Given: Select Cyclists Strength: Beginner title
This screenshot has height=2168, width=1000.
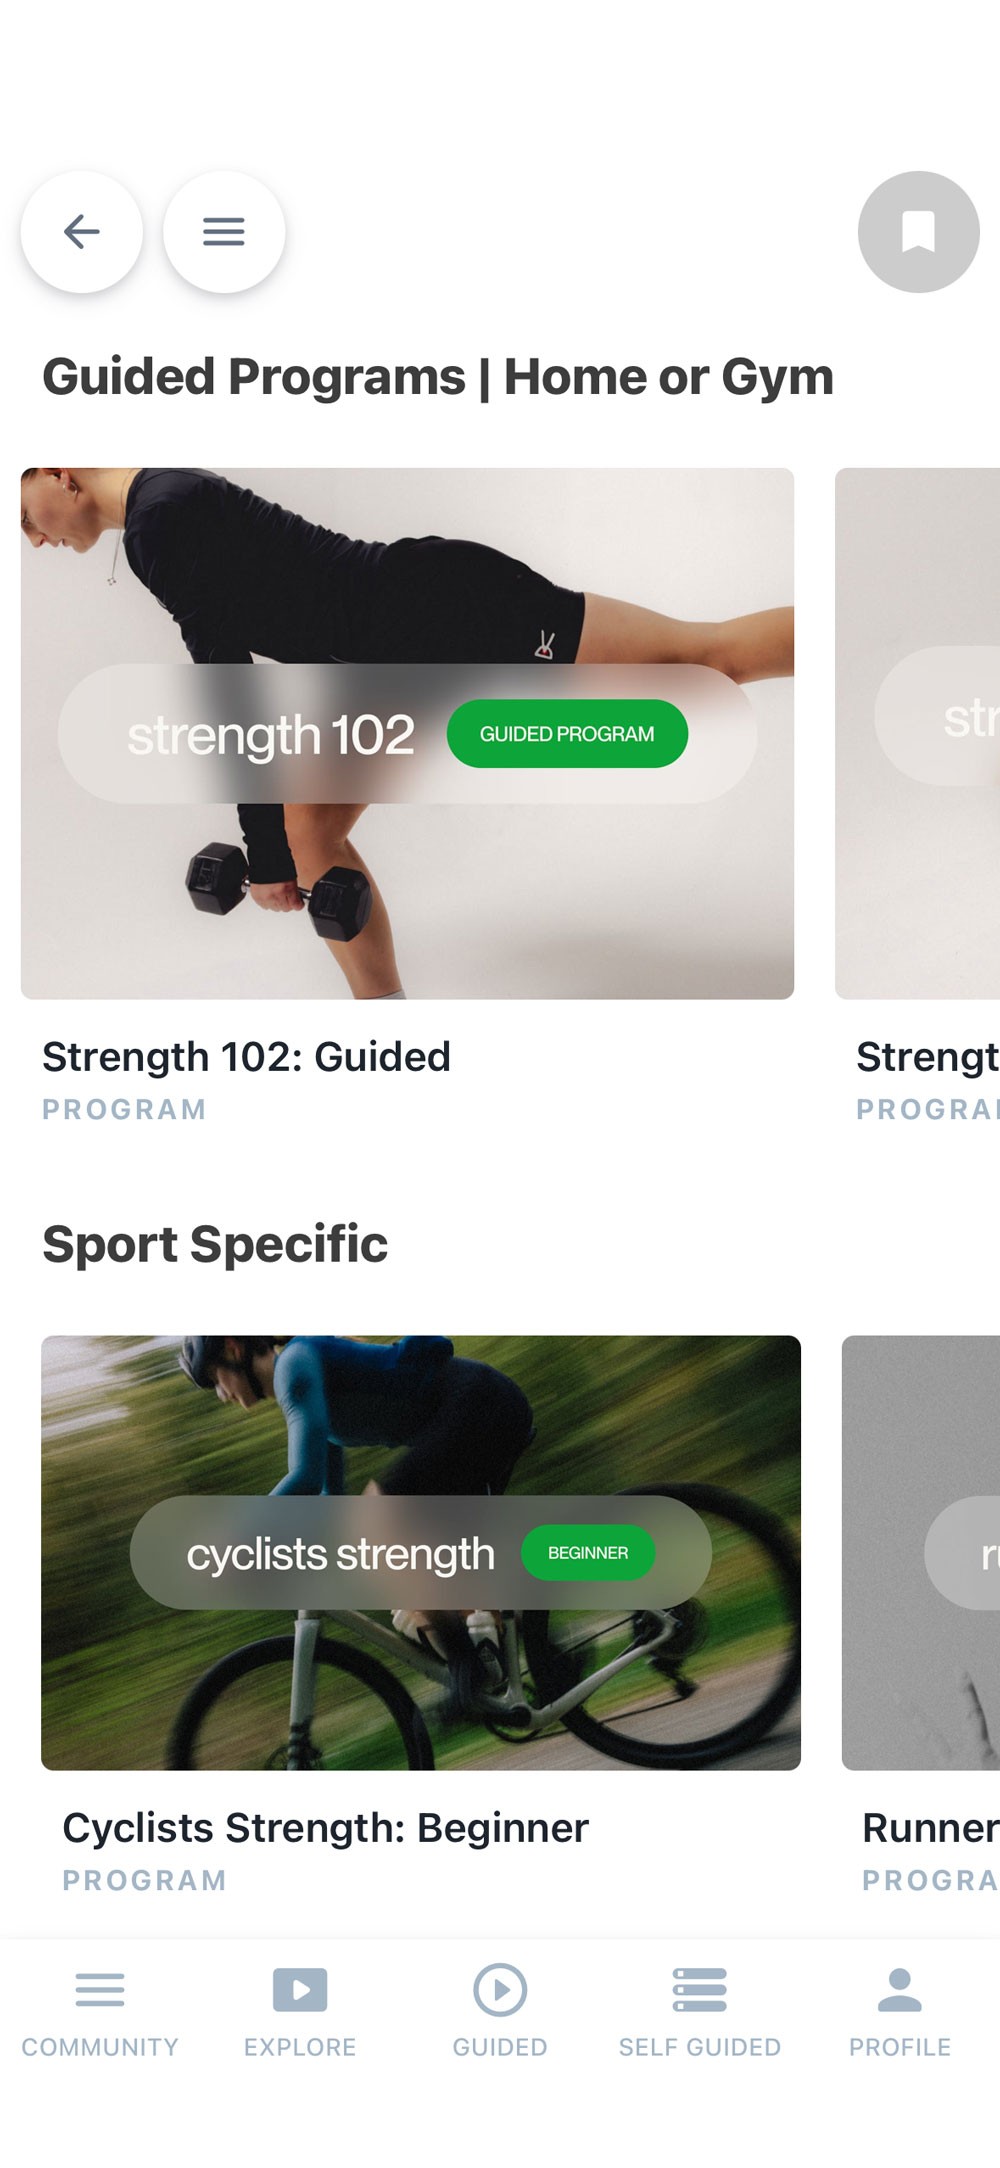Looking at the screenshot, I should point(325,1828).
